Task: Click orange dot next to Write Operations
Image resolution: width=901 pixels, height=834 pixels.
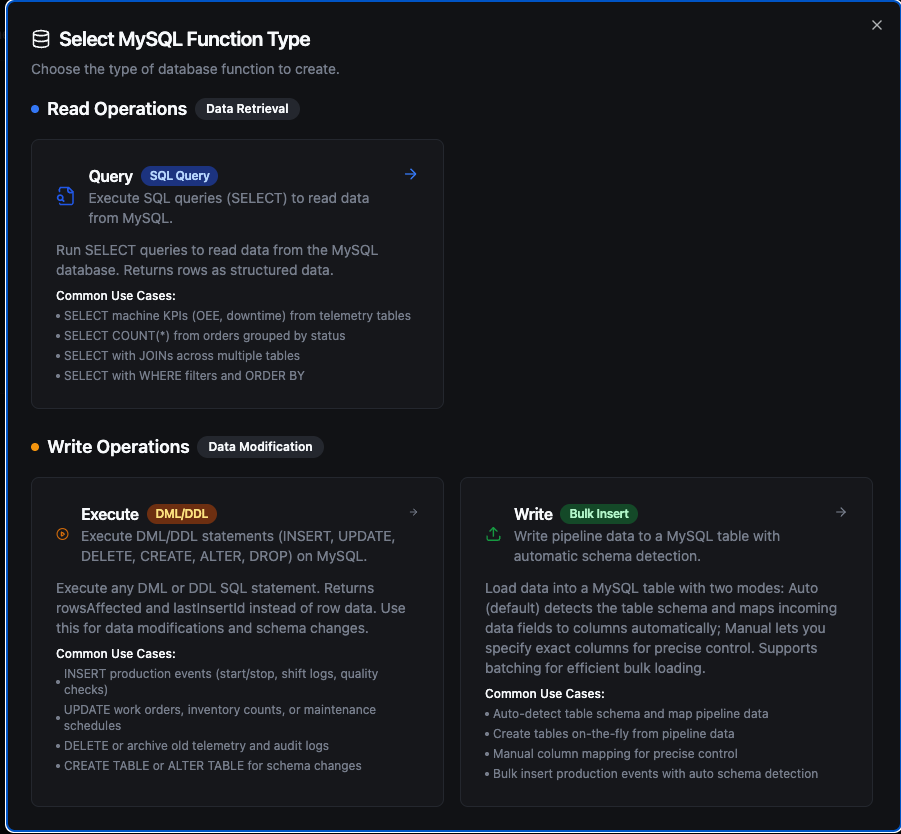Action: click(x=35, y=447)
